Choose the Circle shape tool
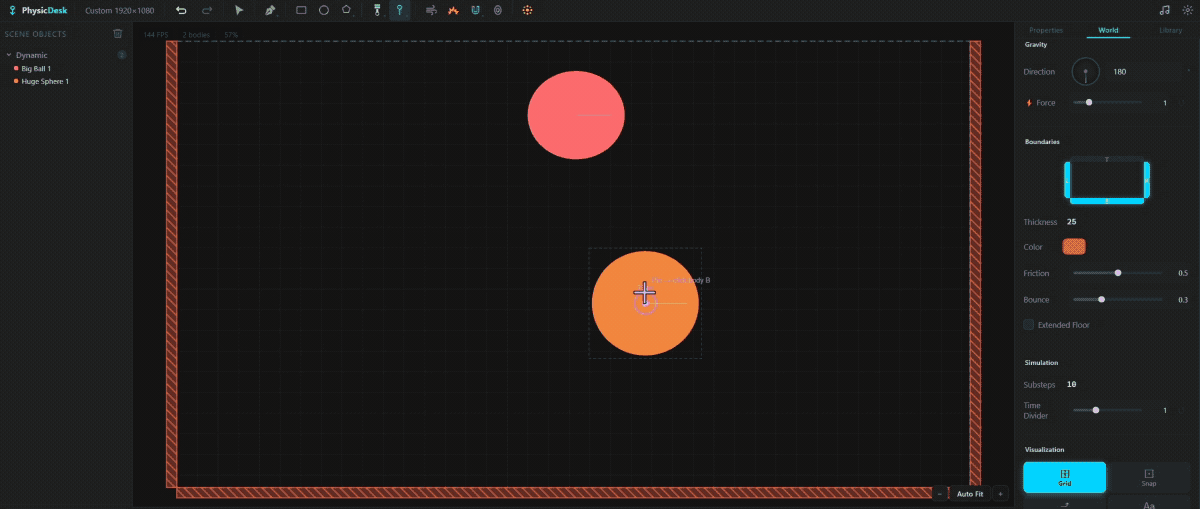The height and width of the screenshot is (509, 1200). [x=324, y=10]
